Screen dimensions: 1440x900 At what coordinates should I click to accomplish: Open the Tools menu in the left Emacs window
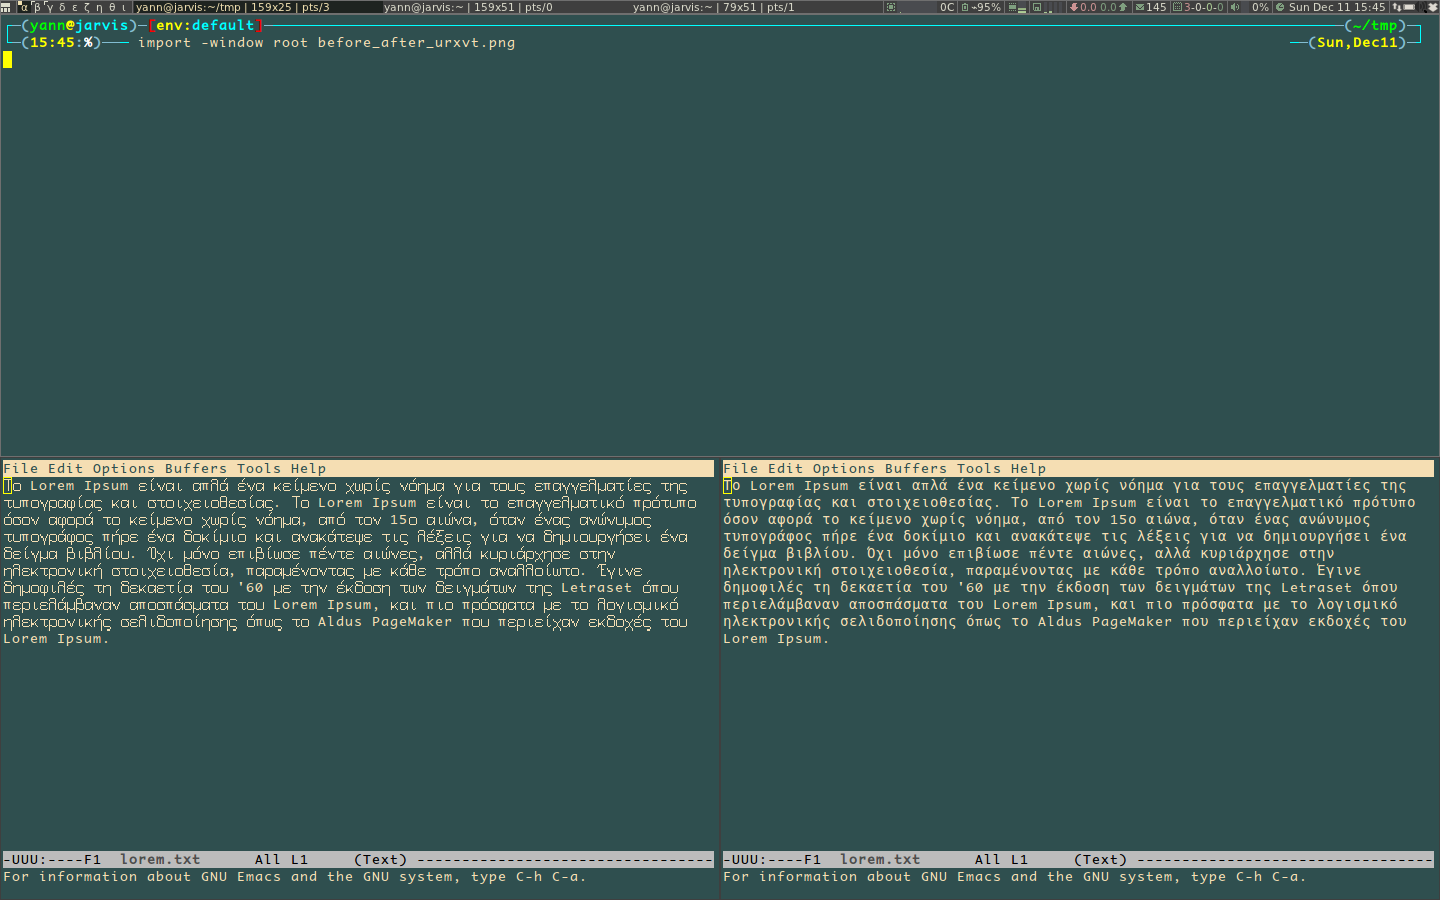[259, 468]
